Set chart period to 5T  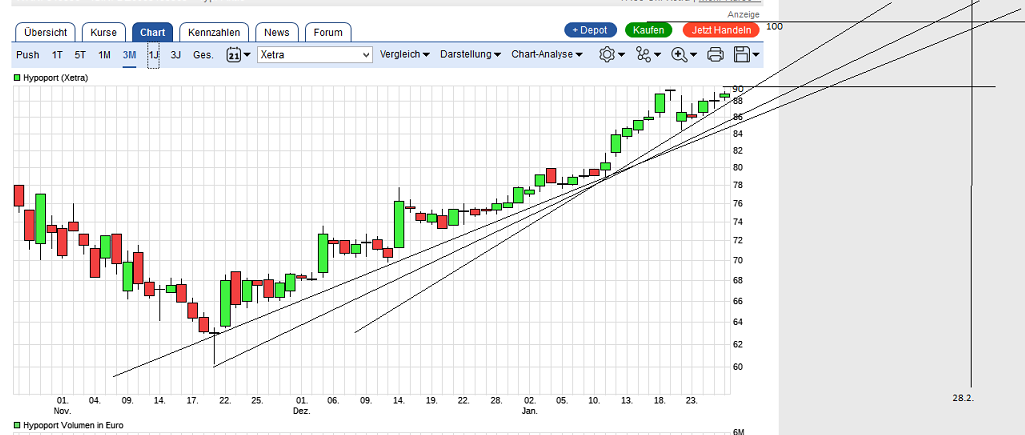coord(80,55)
